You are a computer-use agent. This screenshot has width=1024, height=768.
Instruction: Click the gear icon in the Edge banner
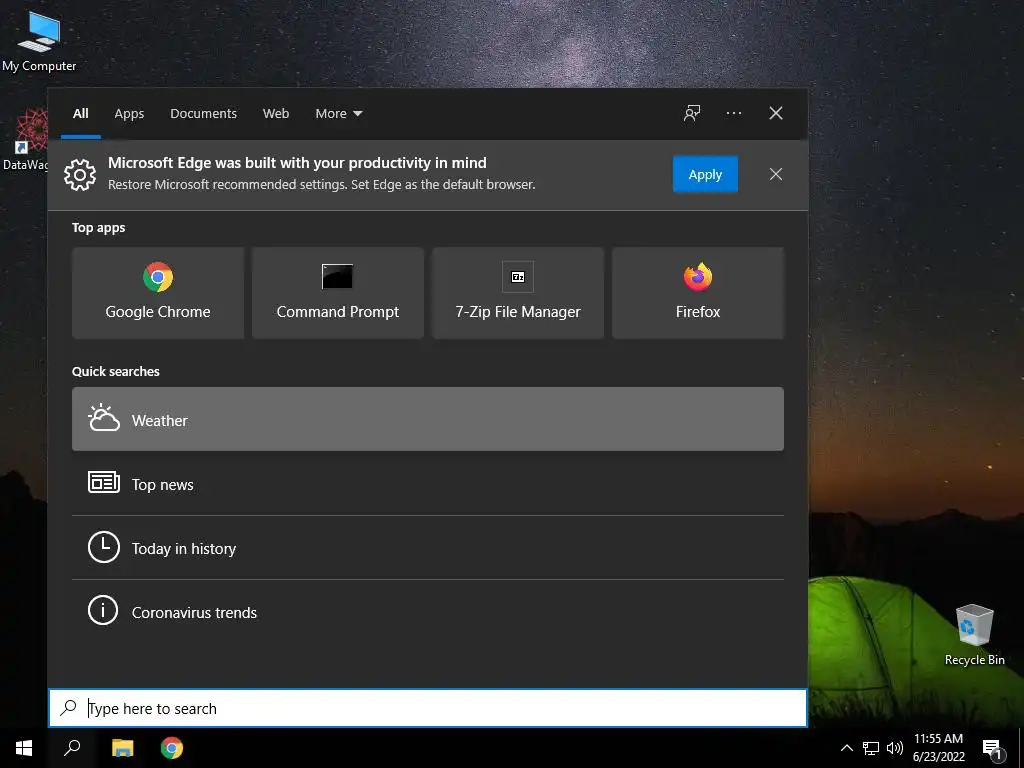tap(80, 174)
